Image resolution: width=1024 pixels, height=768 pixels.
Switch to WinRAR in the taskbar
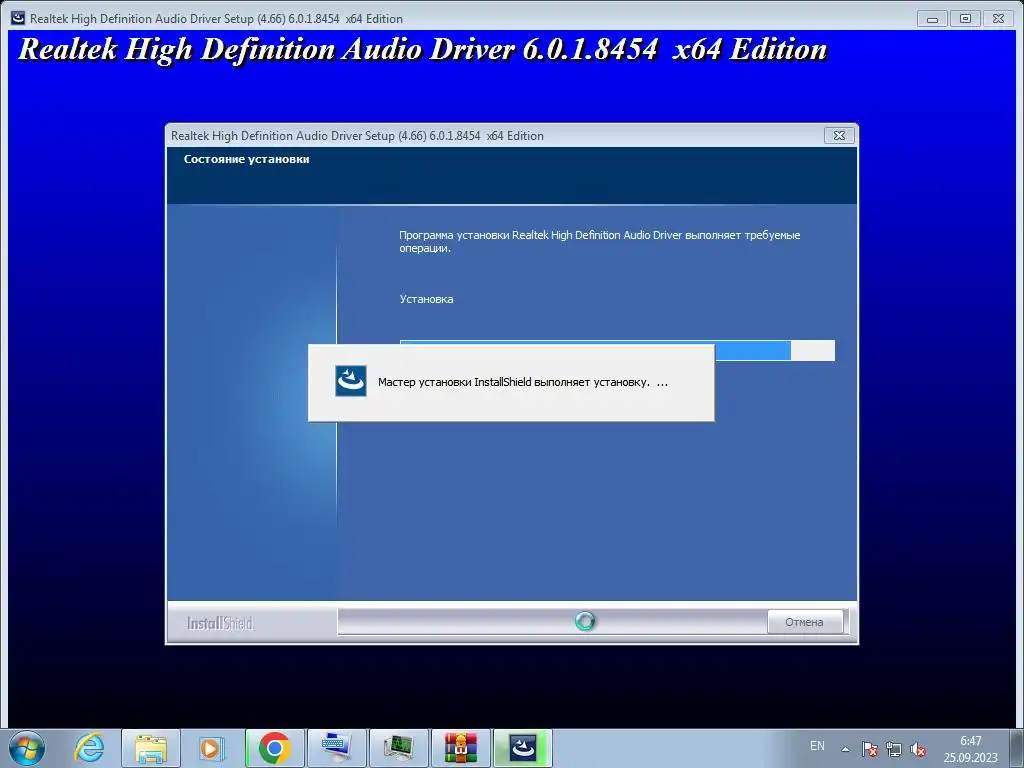tap(461, 748)
